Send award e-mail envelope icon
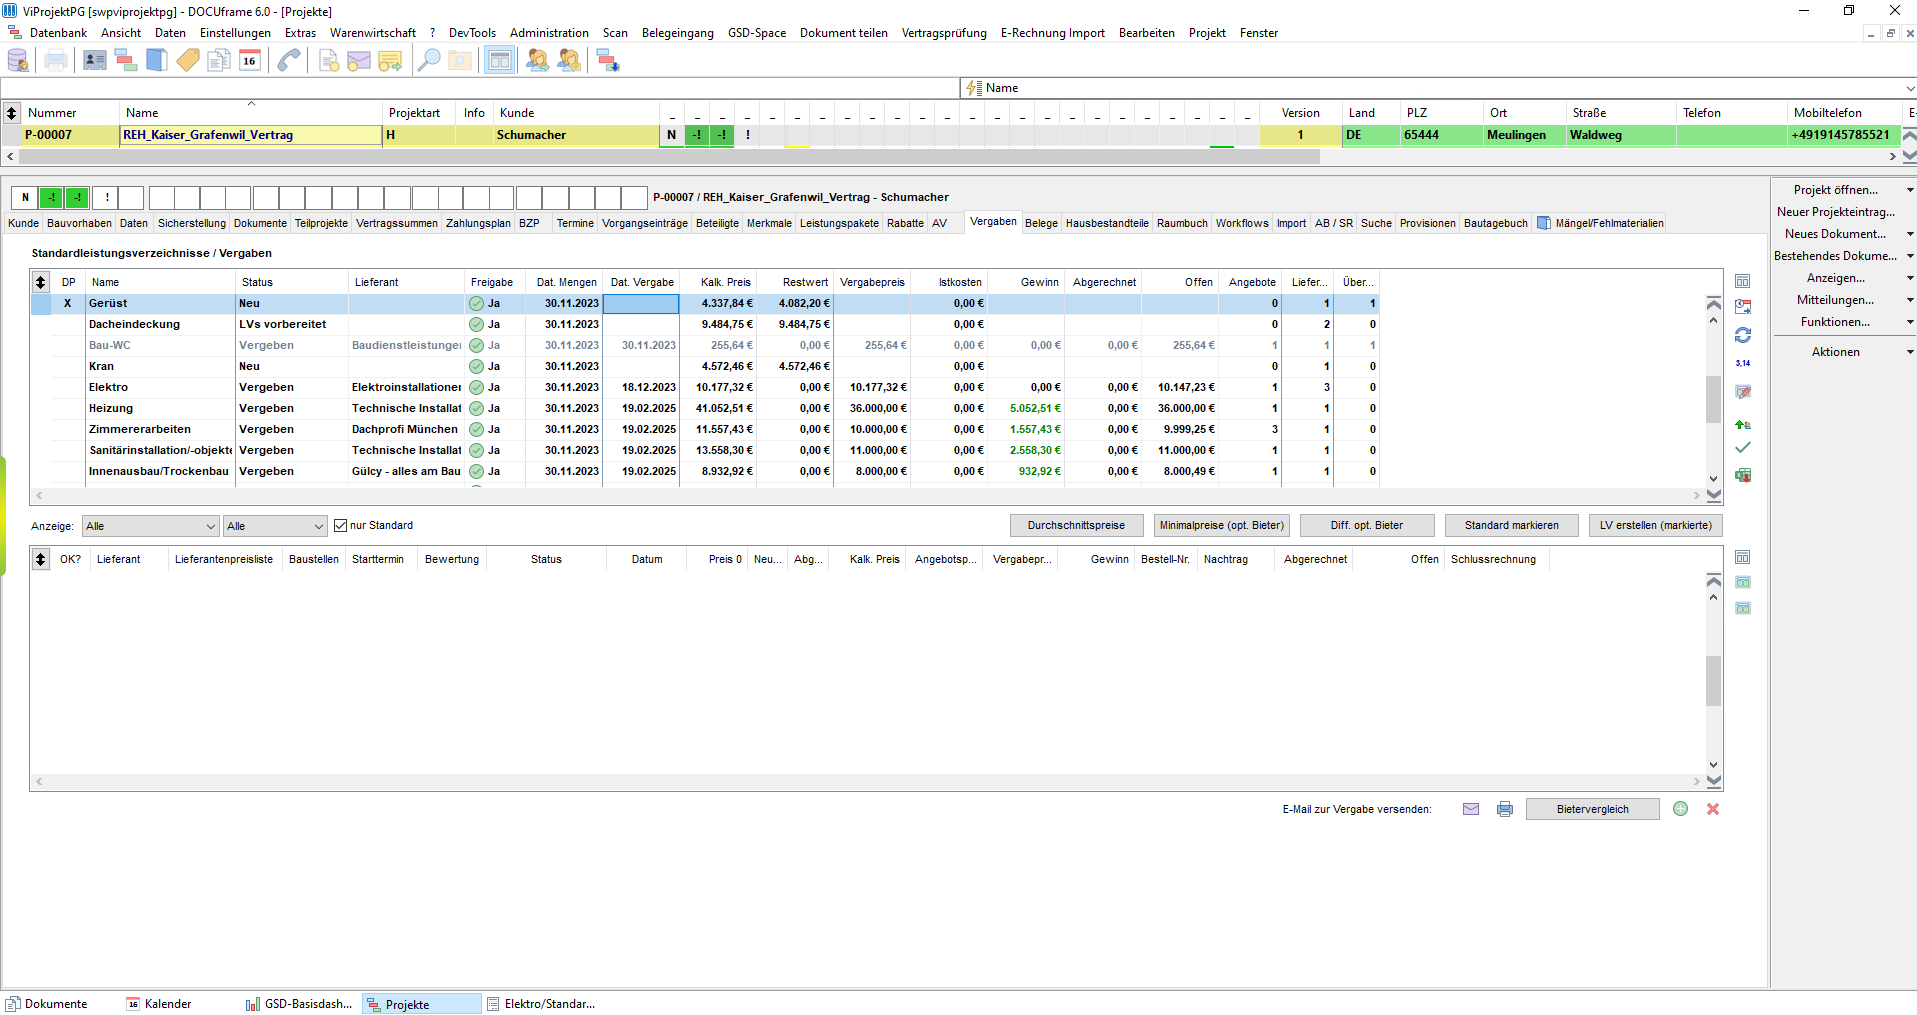 (x=1471, y=809)
